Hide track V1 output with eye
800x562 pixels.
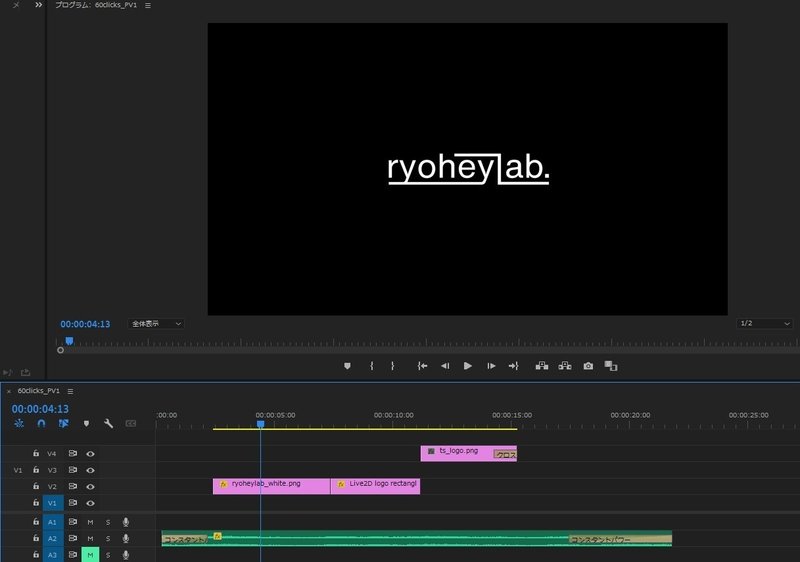coord(90,503)
